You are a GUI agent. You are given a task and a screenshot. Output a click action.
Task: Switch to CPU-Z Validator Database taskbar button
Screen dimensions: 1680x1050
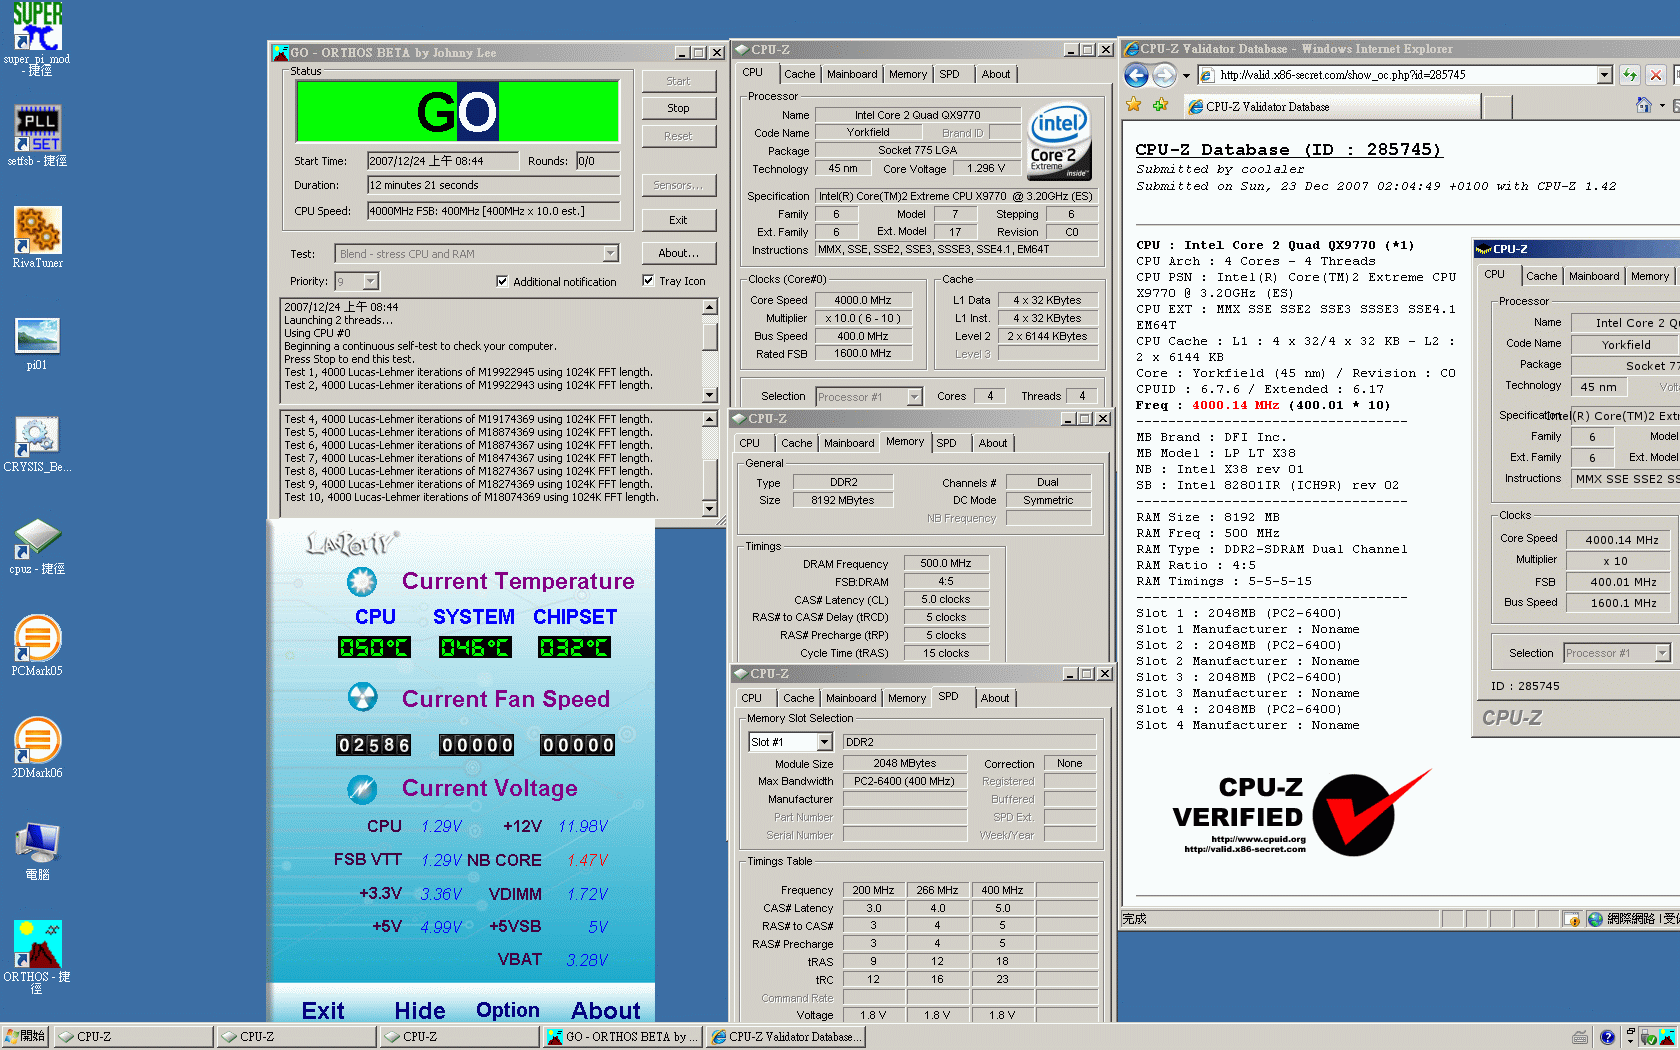pyautogui.click(x=785, y=1037)
